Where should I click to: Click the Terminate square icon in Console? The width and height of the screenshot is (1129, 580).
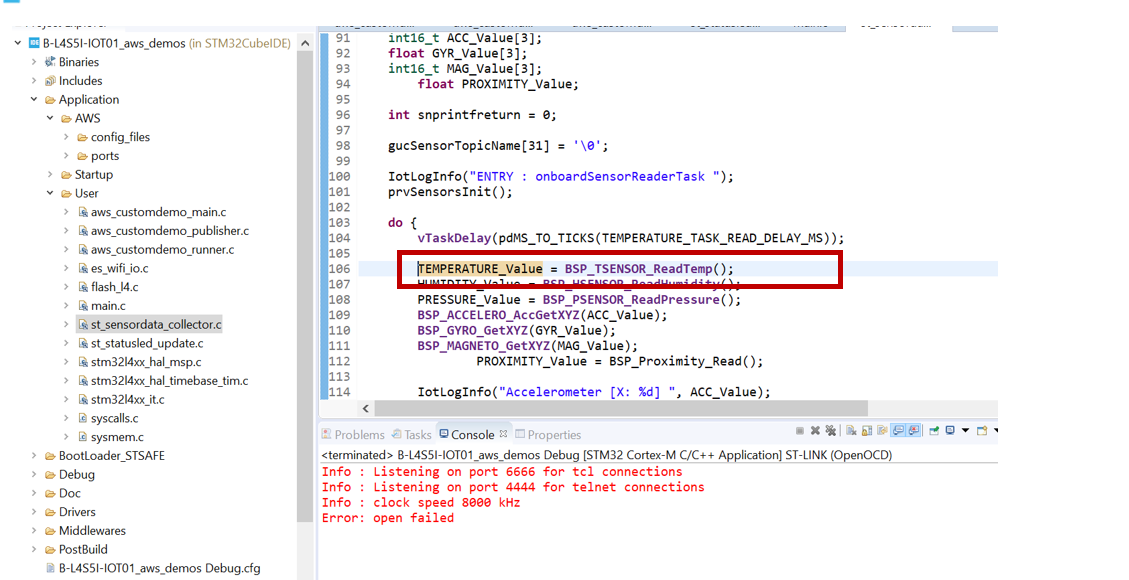[x=800, y=430]
